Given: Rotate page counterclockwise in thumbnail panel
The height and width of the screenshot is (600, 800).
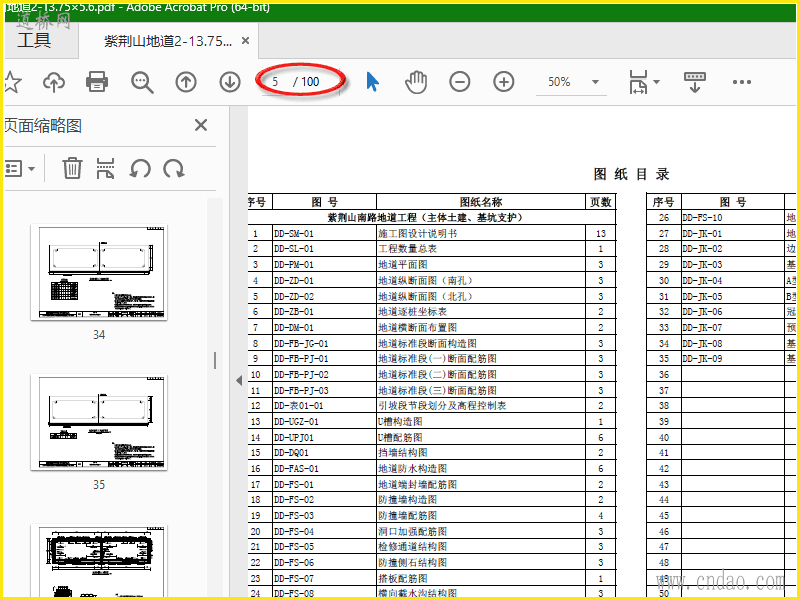Looking at the screenshot, I should 140,168.
